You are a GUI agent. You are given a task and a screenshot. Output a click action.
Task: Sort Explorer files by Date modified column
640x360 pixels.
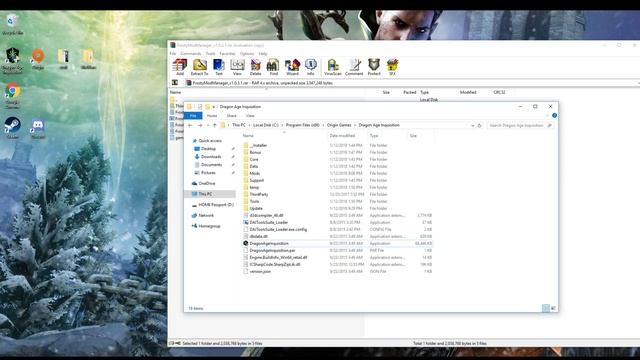tap(342, 136)
